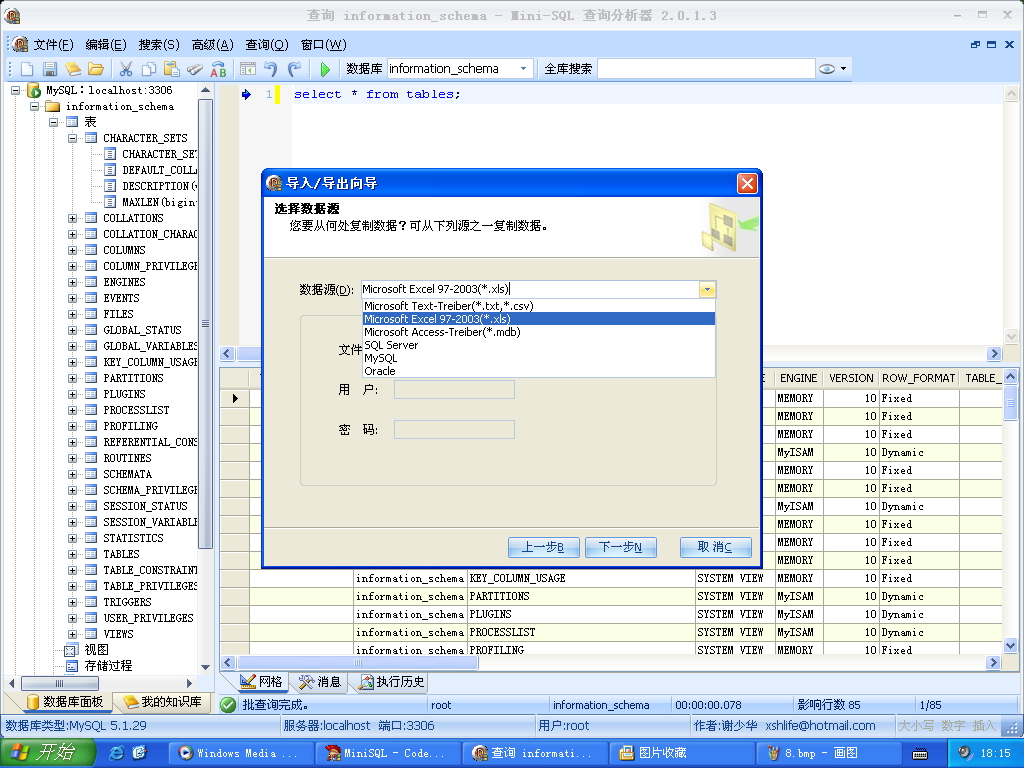
Task: Open the 窗口(W) menu
Action: (323, 44)
